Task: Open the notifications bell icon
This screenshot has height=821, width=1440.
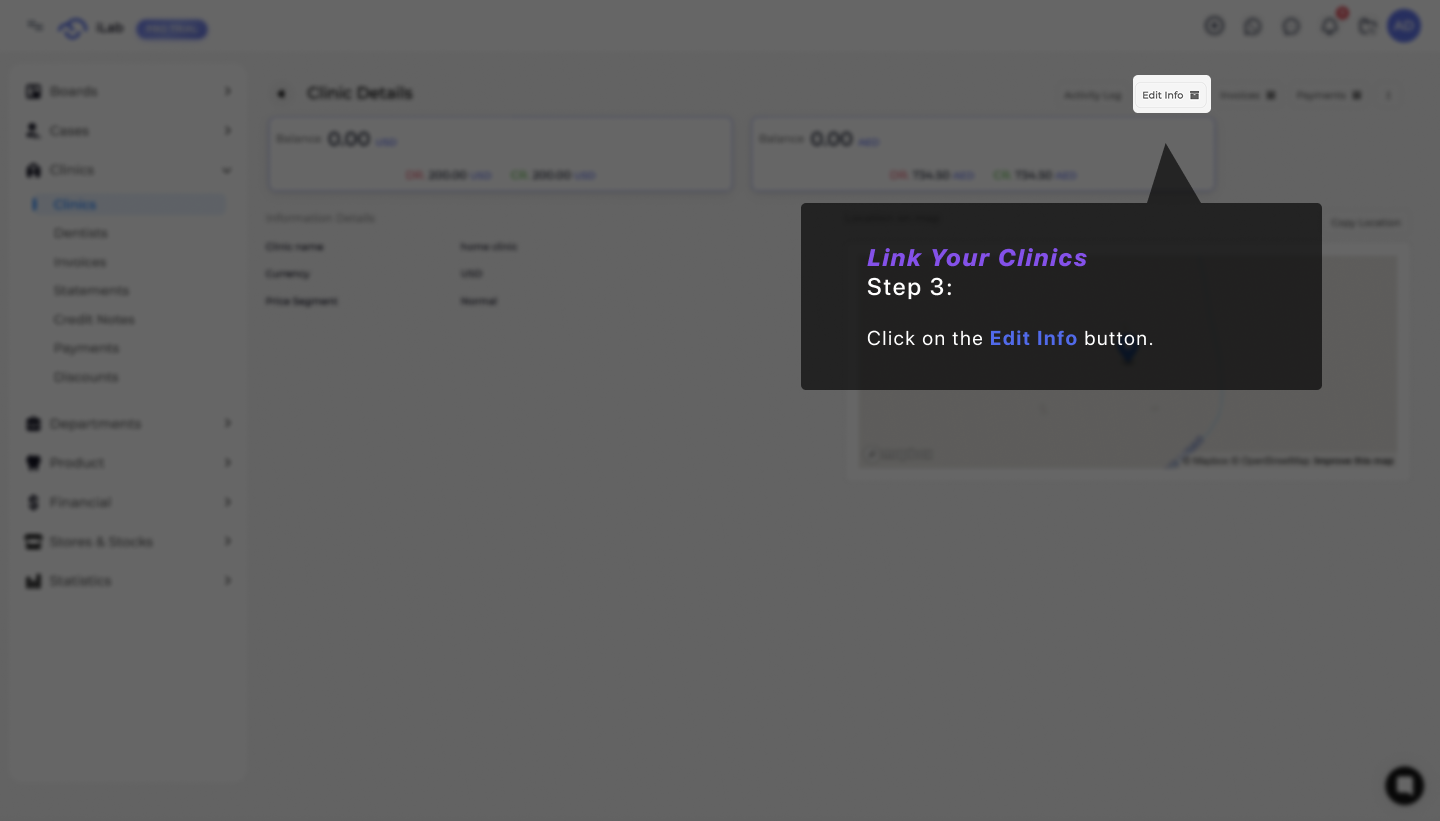Action: tap(1330, 27)
